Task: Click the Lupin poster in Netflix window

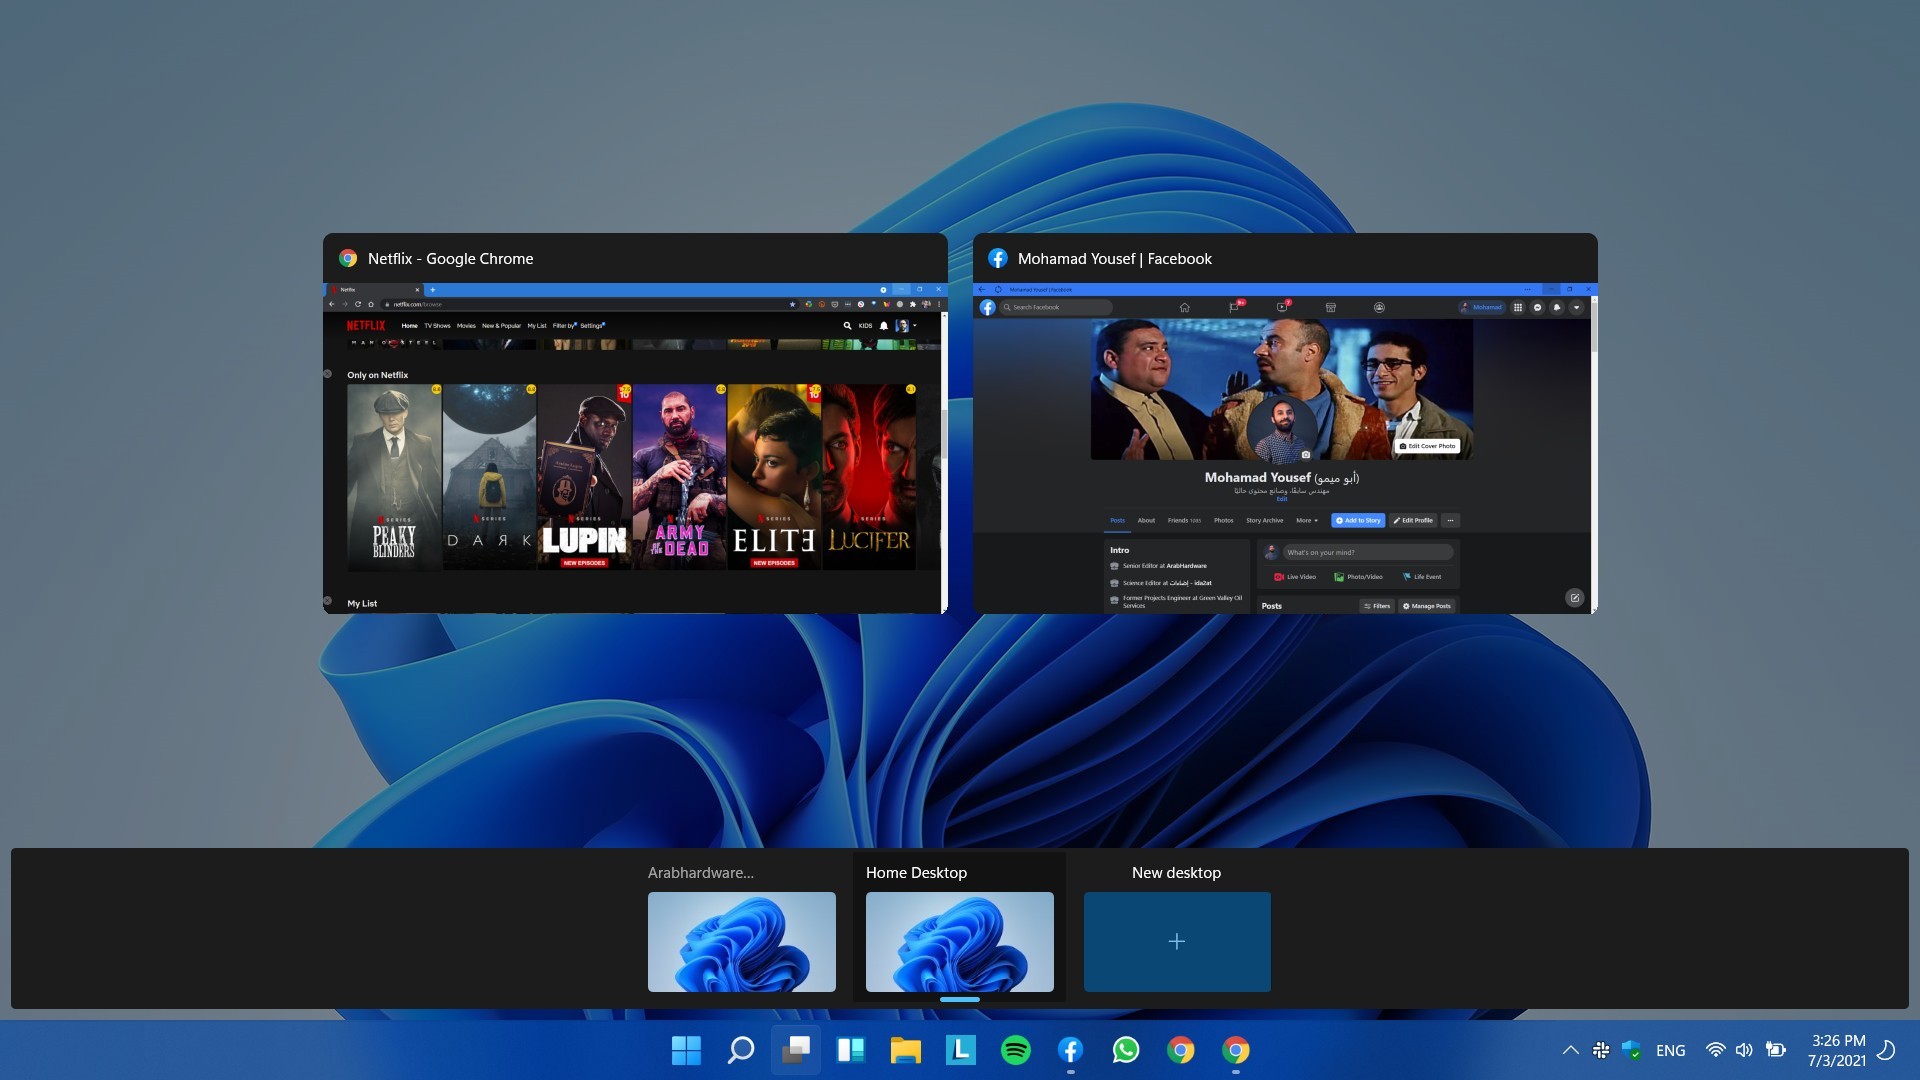Action: click(x=584, y=477)
